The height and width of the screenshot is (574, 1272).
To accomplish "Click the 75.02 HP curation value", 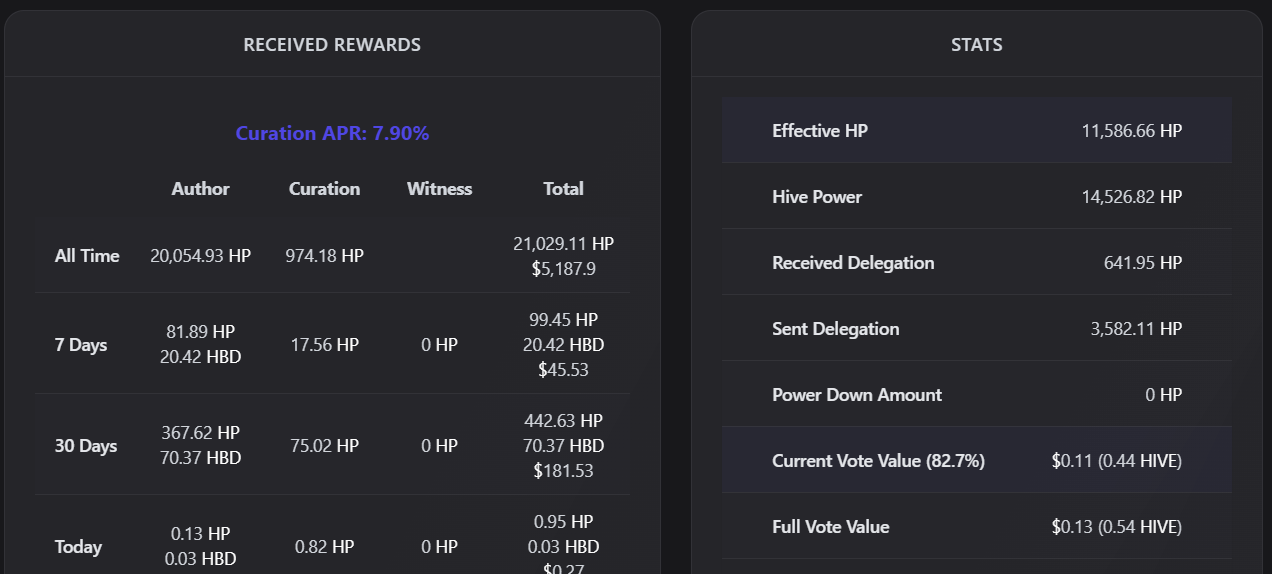I will coord(324,446).
